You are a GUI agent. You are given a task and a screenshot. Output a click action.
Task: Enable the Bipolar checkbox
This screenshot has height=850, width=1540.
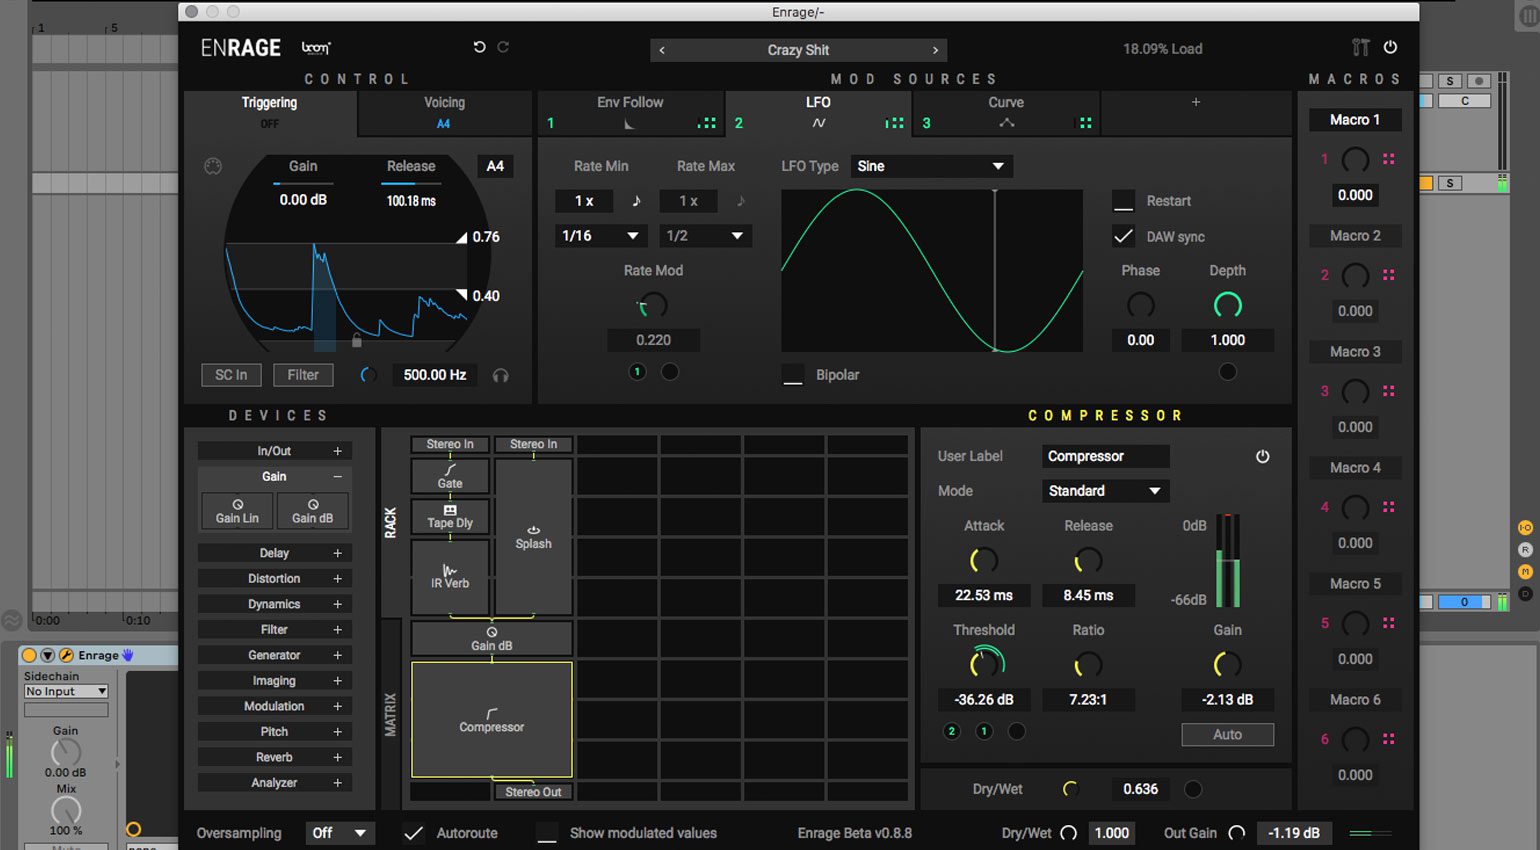792,375
